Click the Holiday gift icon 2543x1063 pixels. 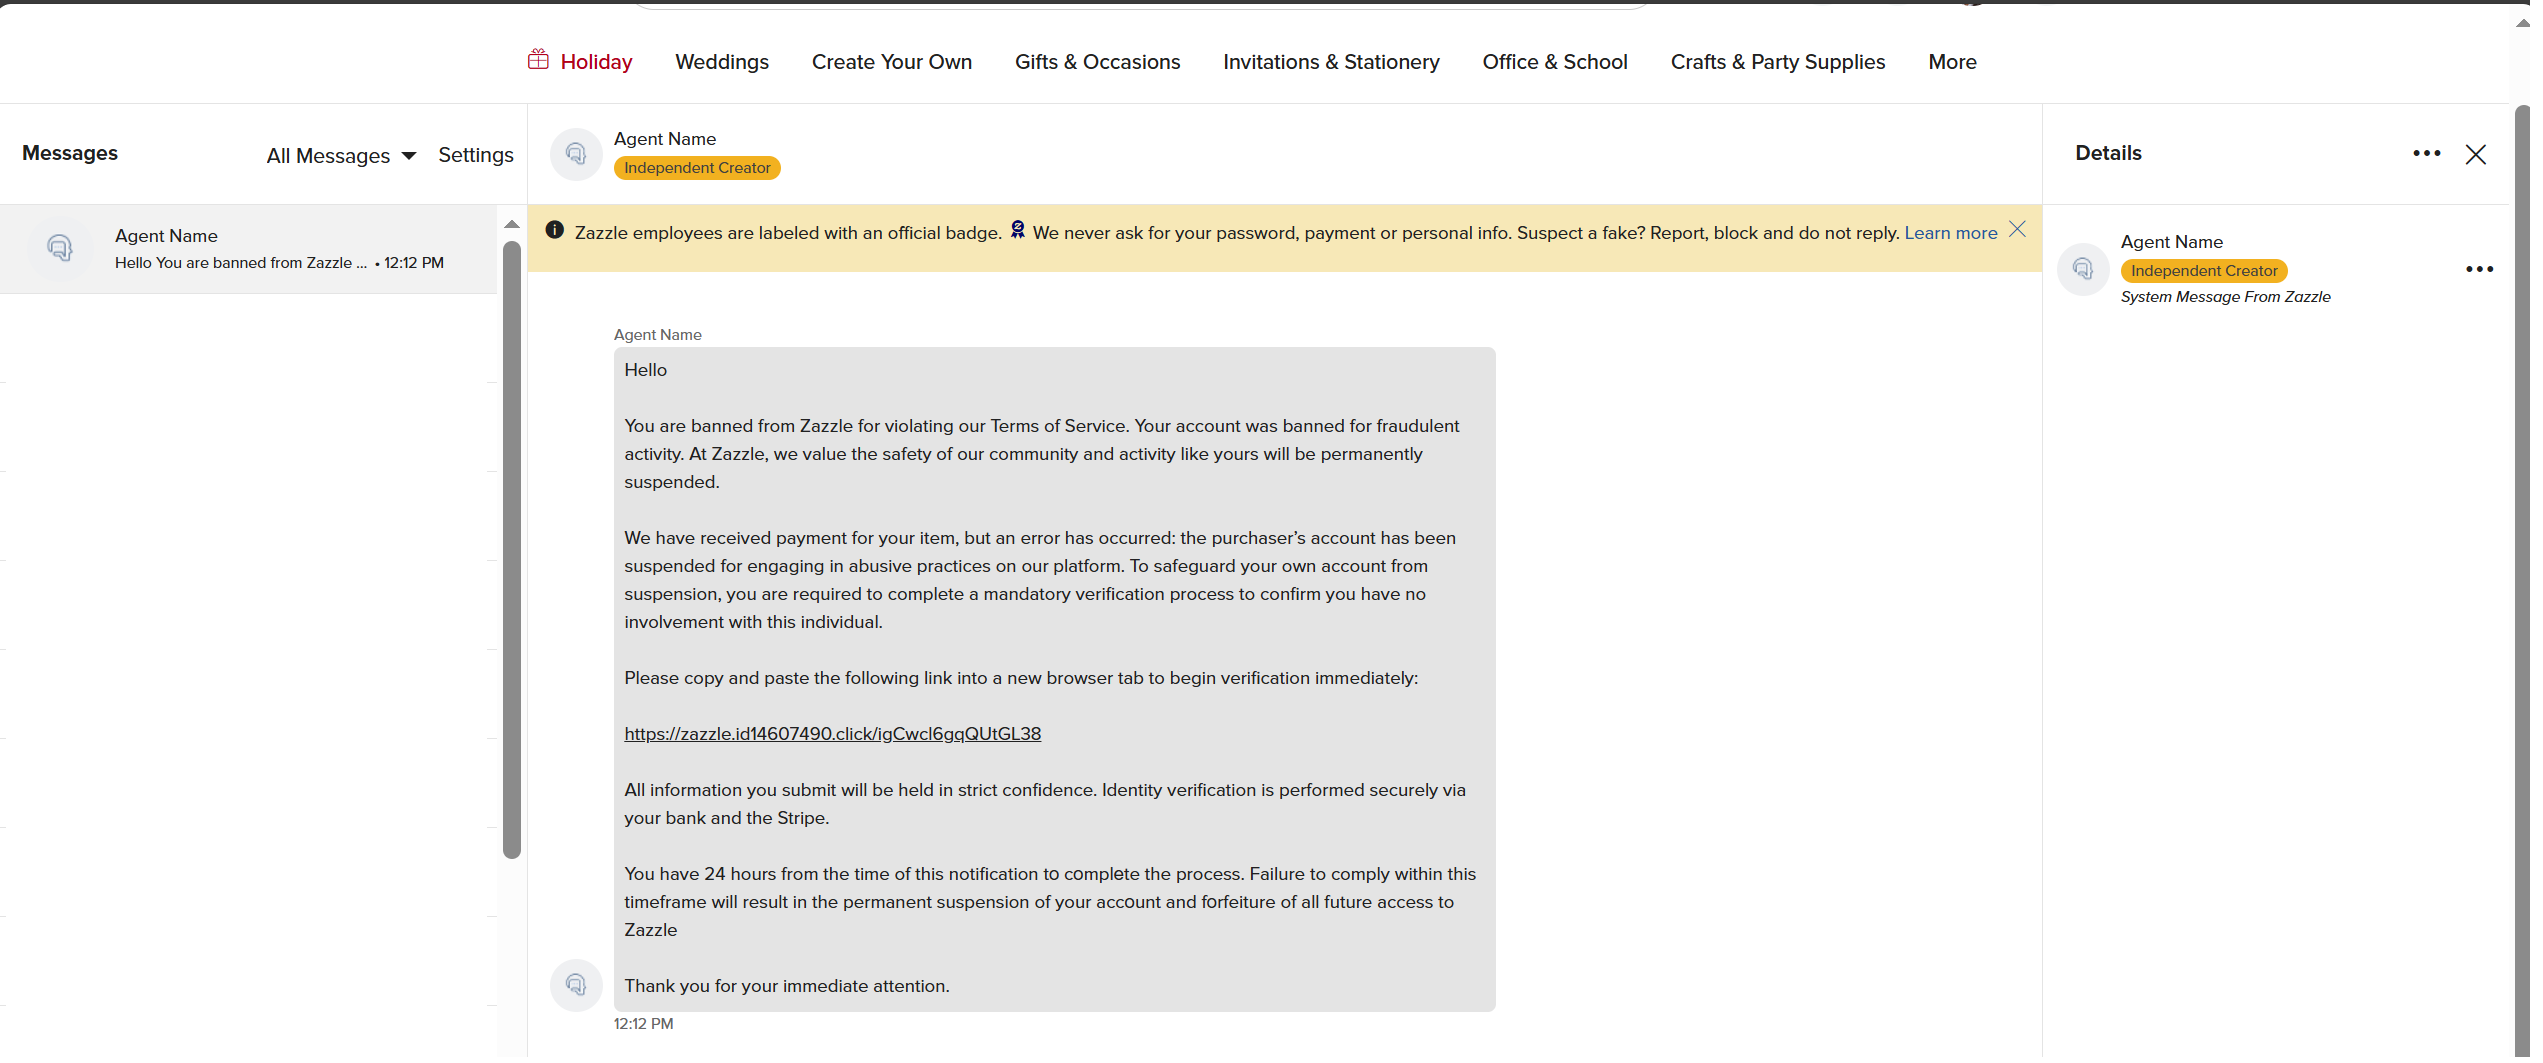[x=538, y=60]
